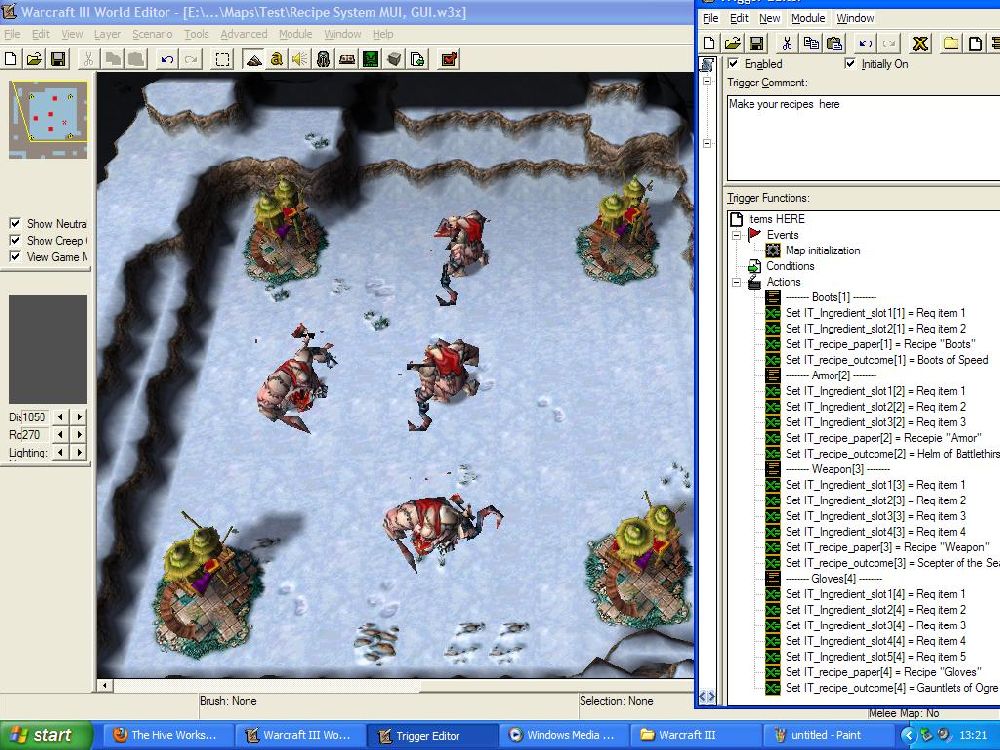Open the Terrain Editor module icon
This screenshot has height=750, width=1000.
[x=253, y=59]
